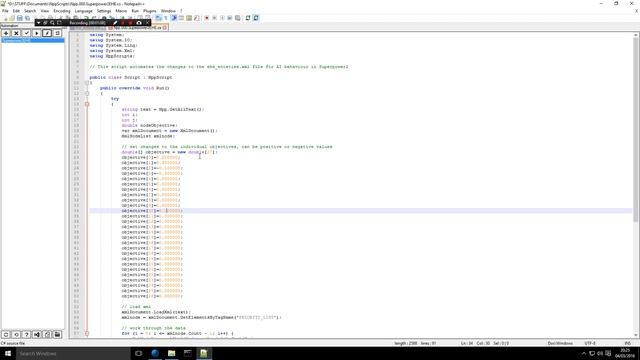Toggle show all characters icon
This screenshot has width=640, height=360.
coord(166,18)
